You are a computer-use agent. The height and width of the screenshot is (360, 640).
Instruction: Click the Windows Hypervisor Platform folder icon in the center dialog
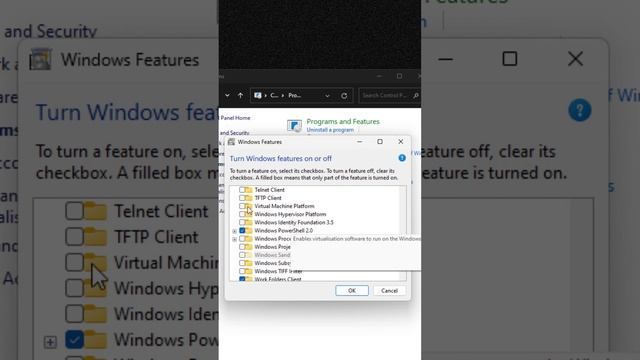249,214
